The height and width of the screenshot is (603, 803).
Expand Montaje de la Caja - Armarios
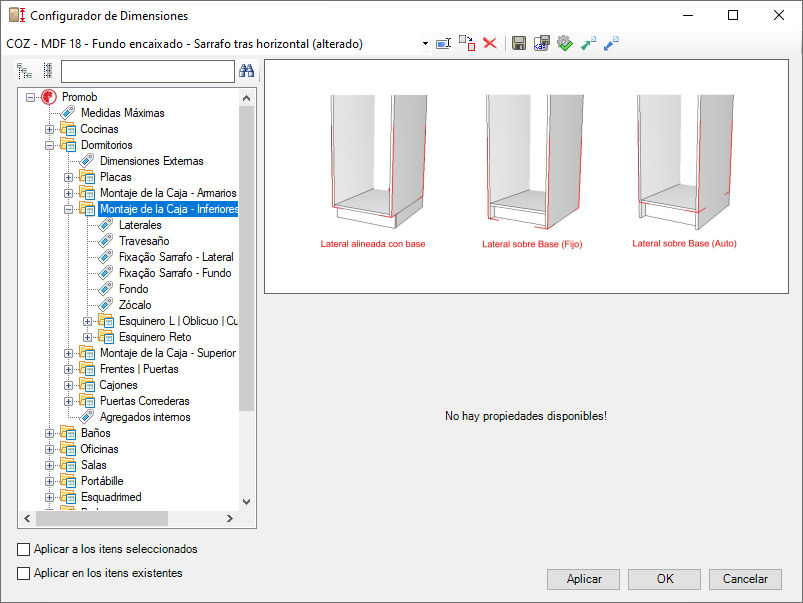point(69,193)
